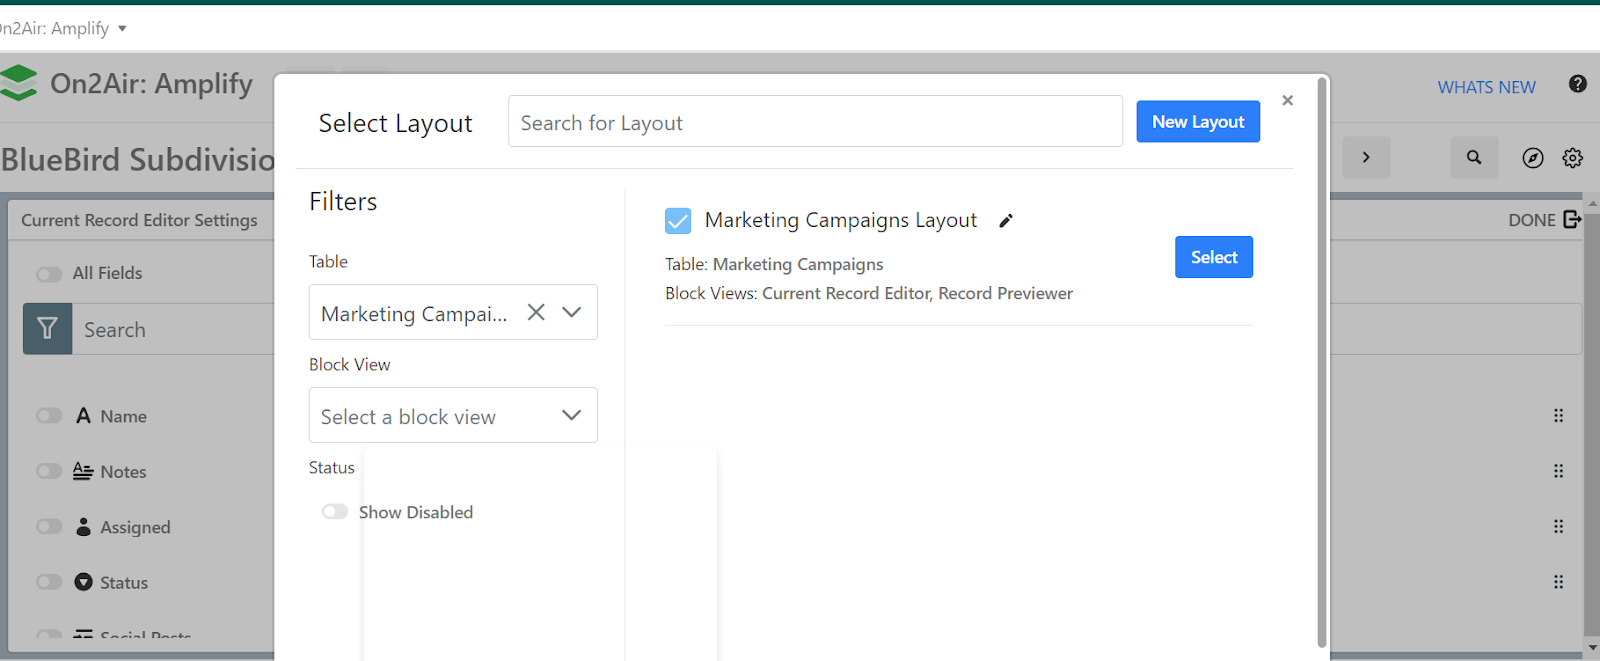Close the Select Layout dialog

(x=1287, y=100)
